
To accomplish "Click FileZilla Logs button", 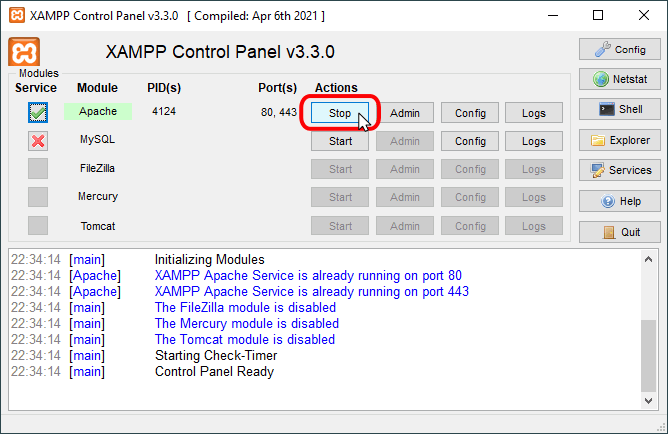I will pyautogui.click(x=534, y=169).
